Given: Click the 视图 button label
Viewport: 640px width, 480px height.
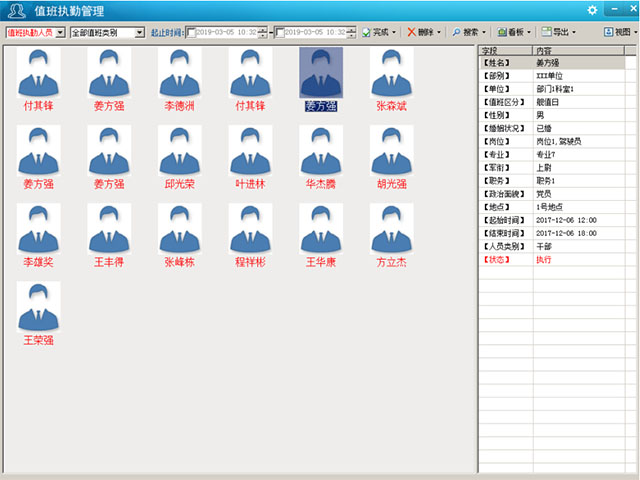Looking at the screenshot, I should pyautogui.click(x=622, y=32).
